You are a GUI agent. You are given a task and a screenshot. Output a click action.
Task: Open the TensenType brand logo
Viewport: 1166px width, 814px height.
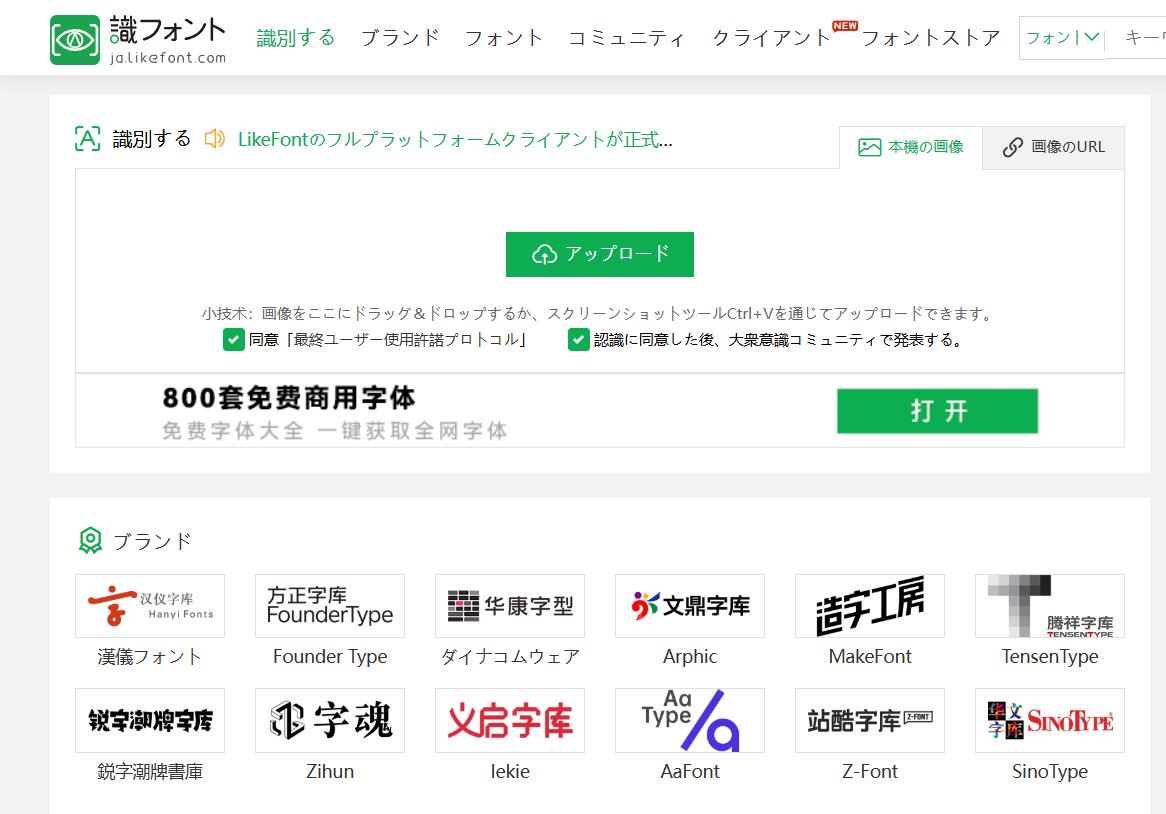[1050, 606]
